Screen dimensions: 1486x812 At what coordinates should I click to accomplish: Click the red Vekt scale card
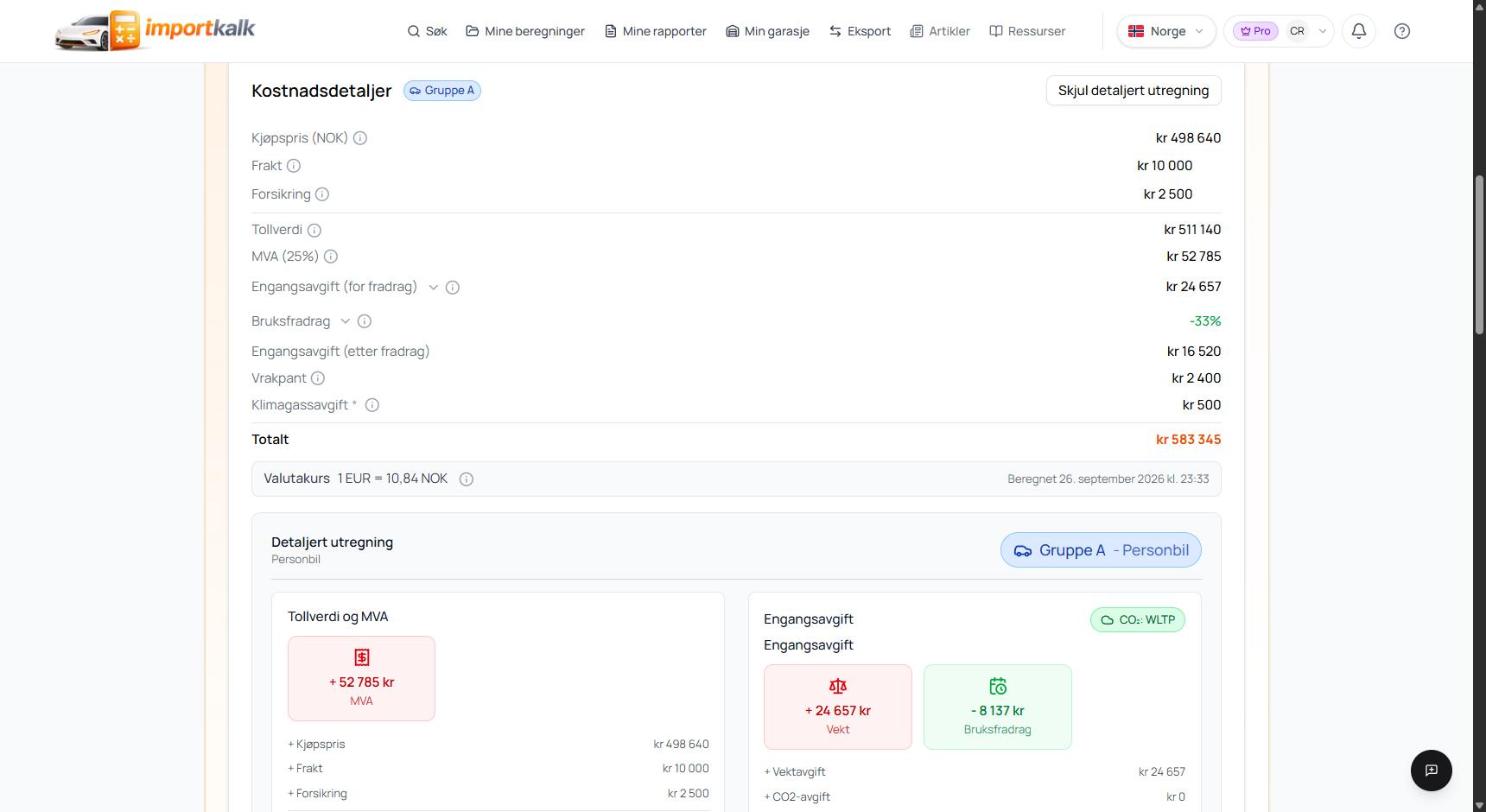(838, 707)
